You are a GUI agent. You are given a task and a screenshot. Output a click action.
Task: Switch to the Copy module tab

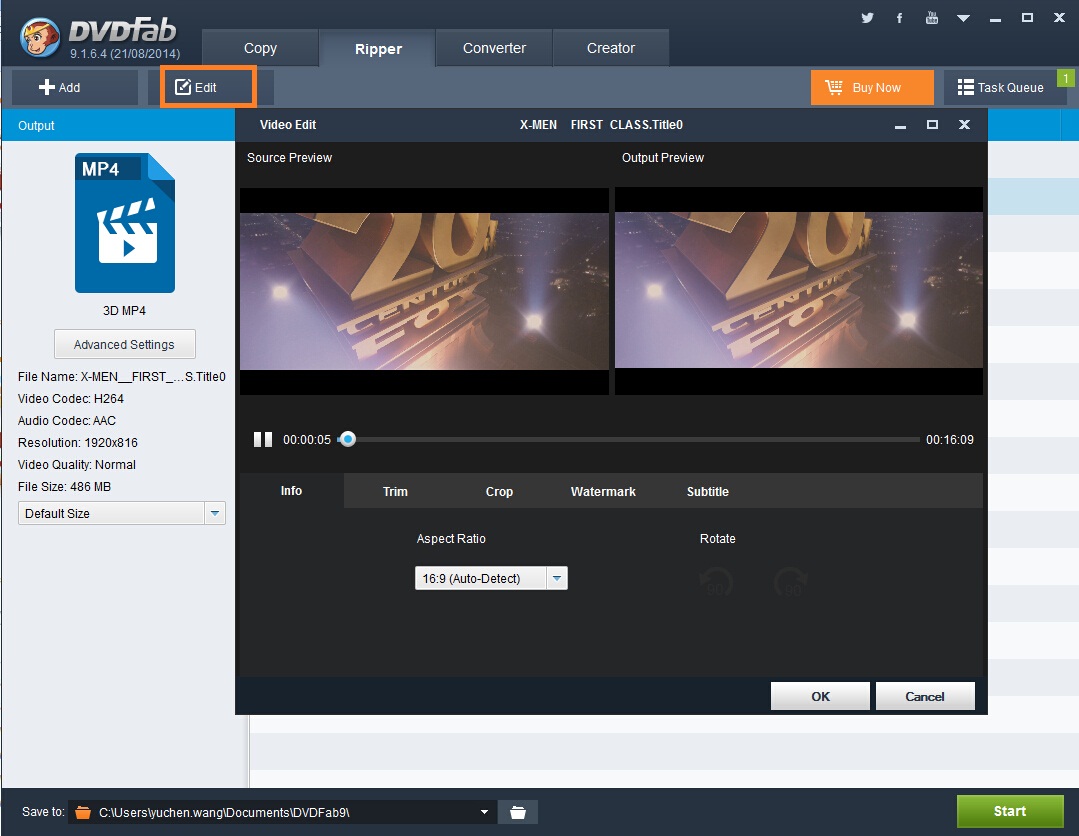260,48
